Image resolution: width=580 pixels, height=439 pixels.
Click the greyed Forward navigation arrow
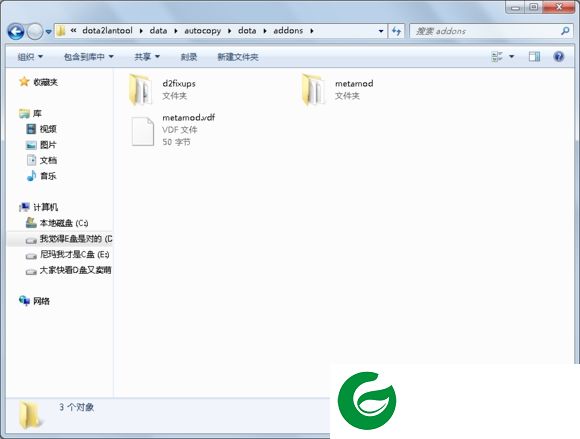[35, 31]
